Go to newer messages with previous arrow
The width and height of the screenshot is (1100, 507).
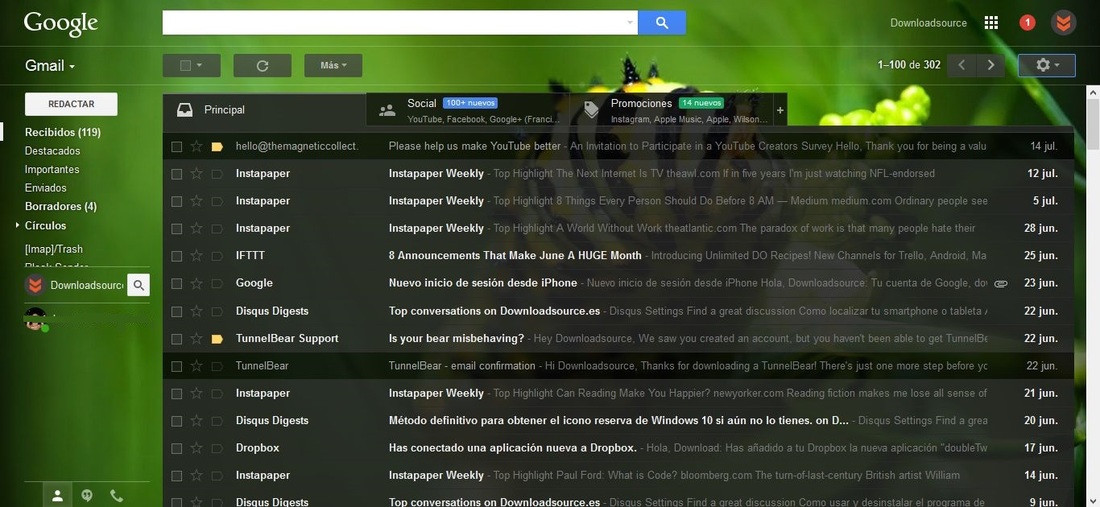pos(962,65)
